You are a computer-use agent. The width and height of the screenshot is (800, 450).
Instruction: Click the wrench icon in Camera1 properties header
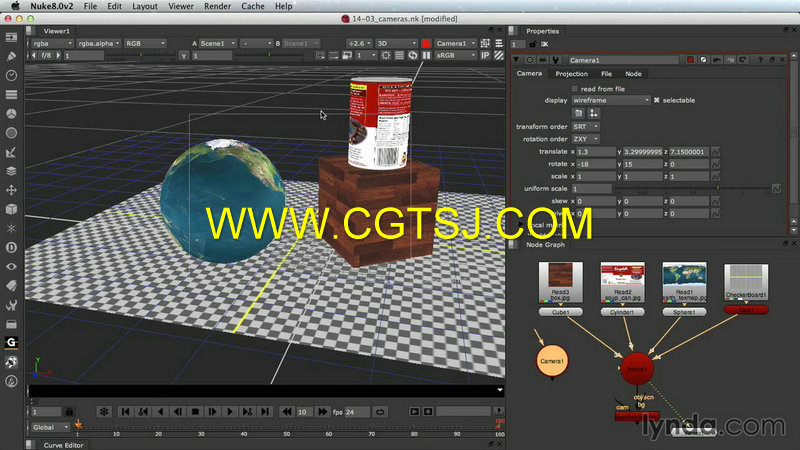tap(556, 60)
